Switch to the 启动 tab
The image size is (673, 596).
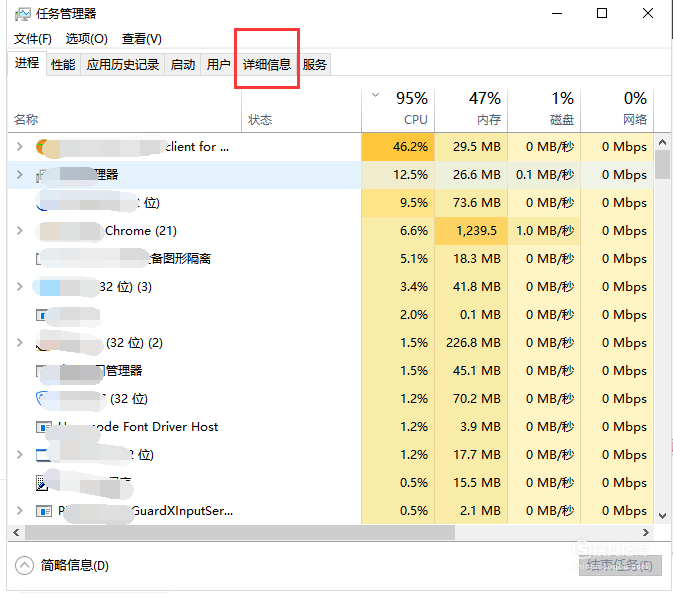(x=183, y=65)
